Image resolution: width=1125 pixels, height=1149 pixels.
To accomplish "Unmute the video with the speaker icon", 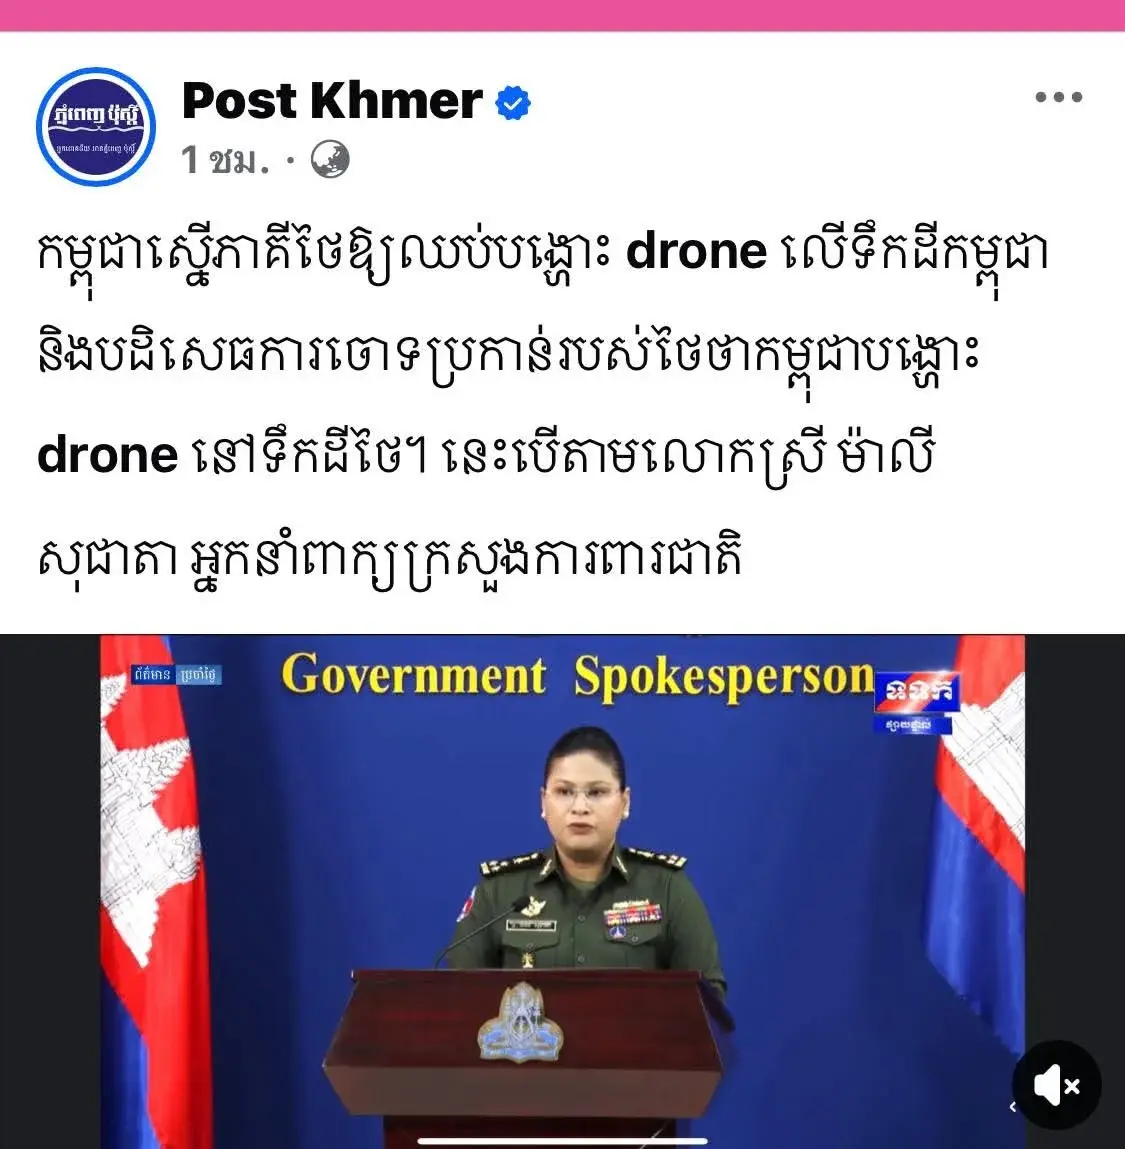I will pos(1056,1085).
